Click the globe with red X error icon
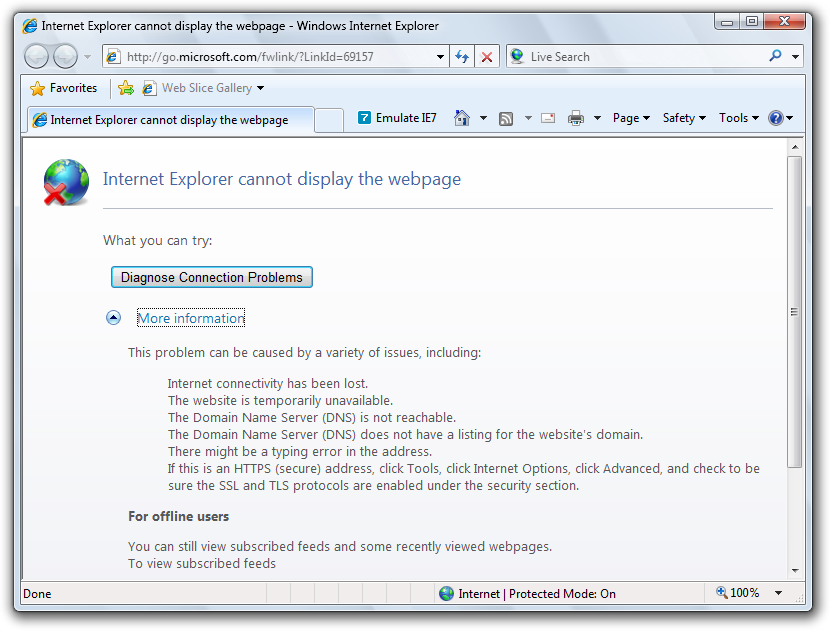The height and width of the screenshot is (632, 832). tap(66, 182)
